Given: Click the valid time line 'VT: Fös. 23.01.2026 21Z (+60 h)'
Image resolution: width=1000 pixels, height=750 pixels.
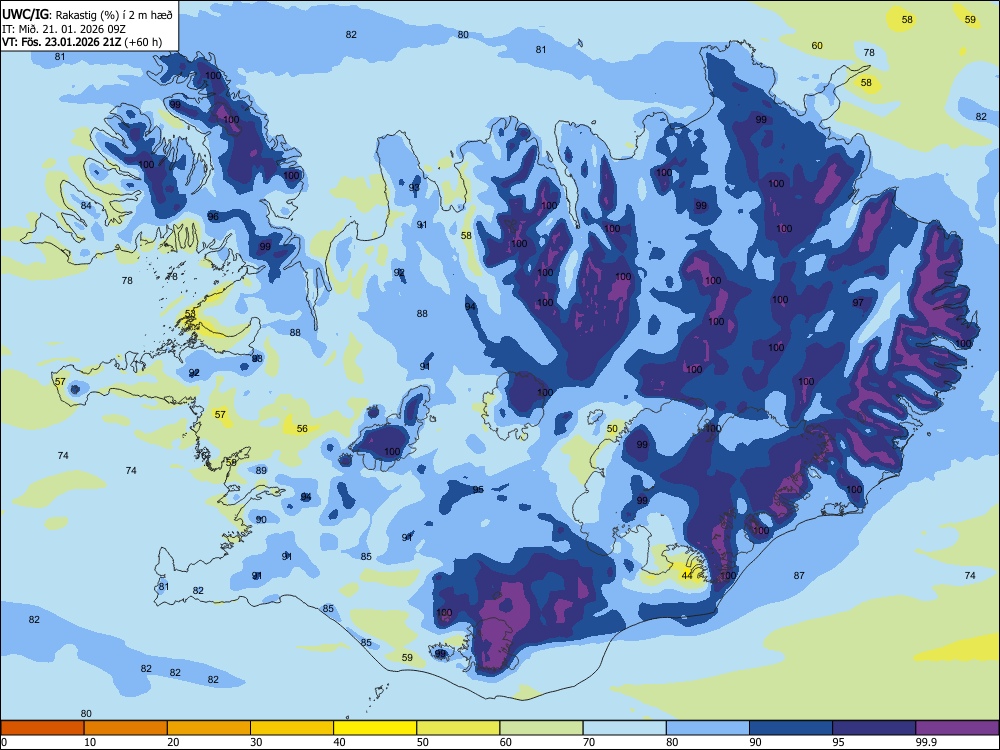Looking at the screenshot, I should (82, 42).
